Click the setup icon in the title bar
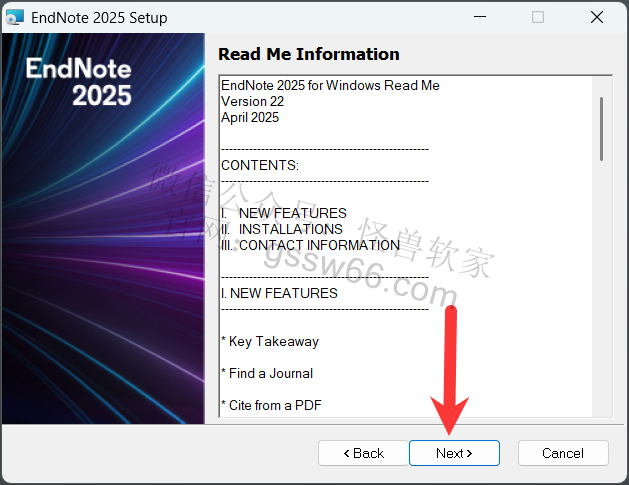Image resolution: width=629 pixels, height=485 pixels. tap(15, 18)
